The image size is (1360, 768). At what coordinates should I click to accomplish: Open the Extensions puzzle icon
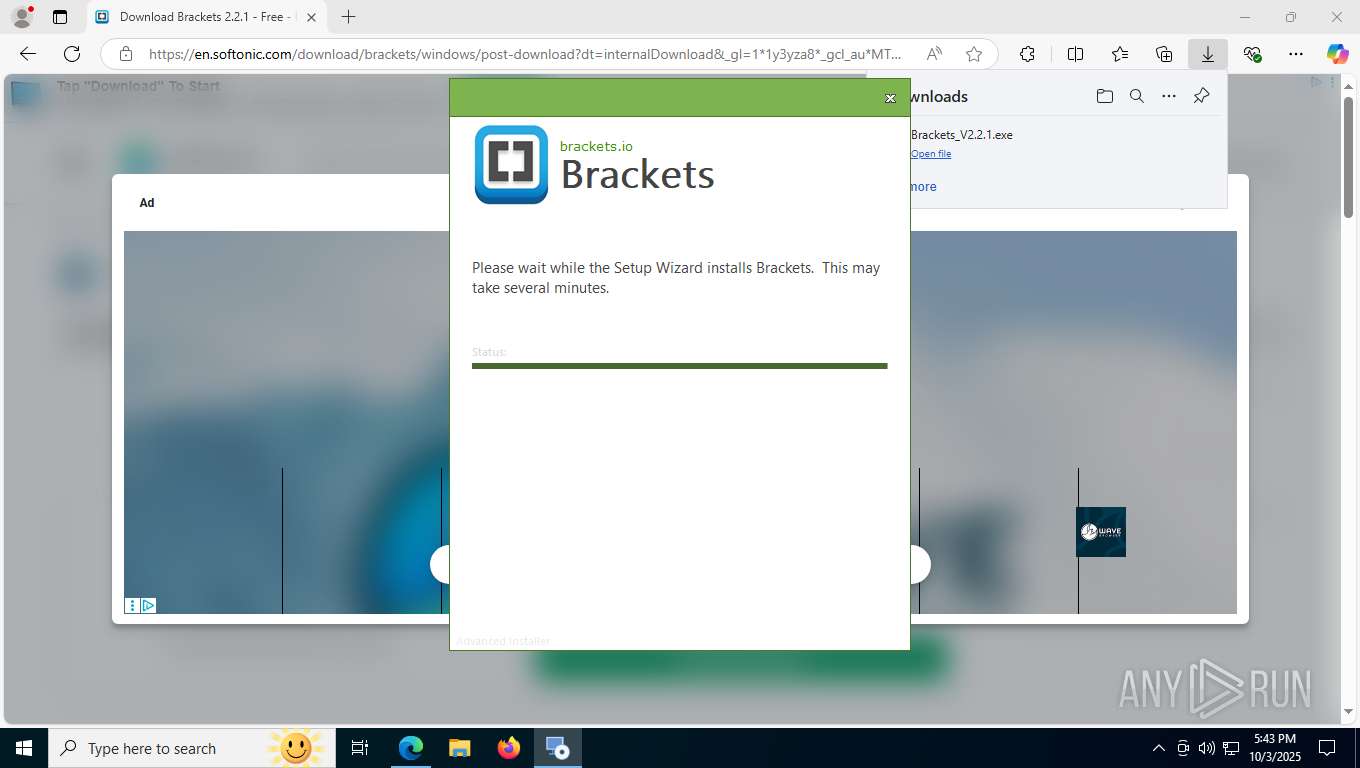pos(1027,54)
